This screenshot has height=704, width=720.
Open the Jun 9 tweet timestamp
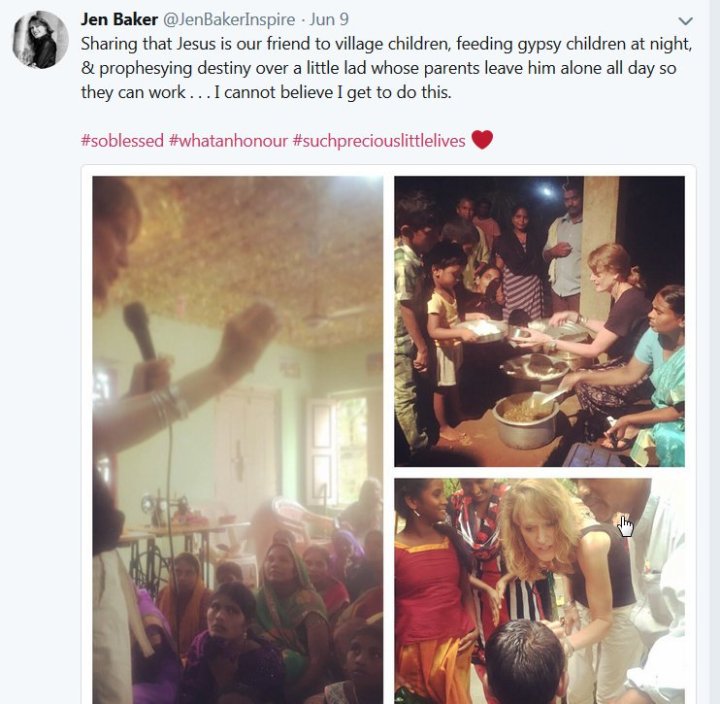(329, 20)
